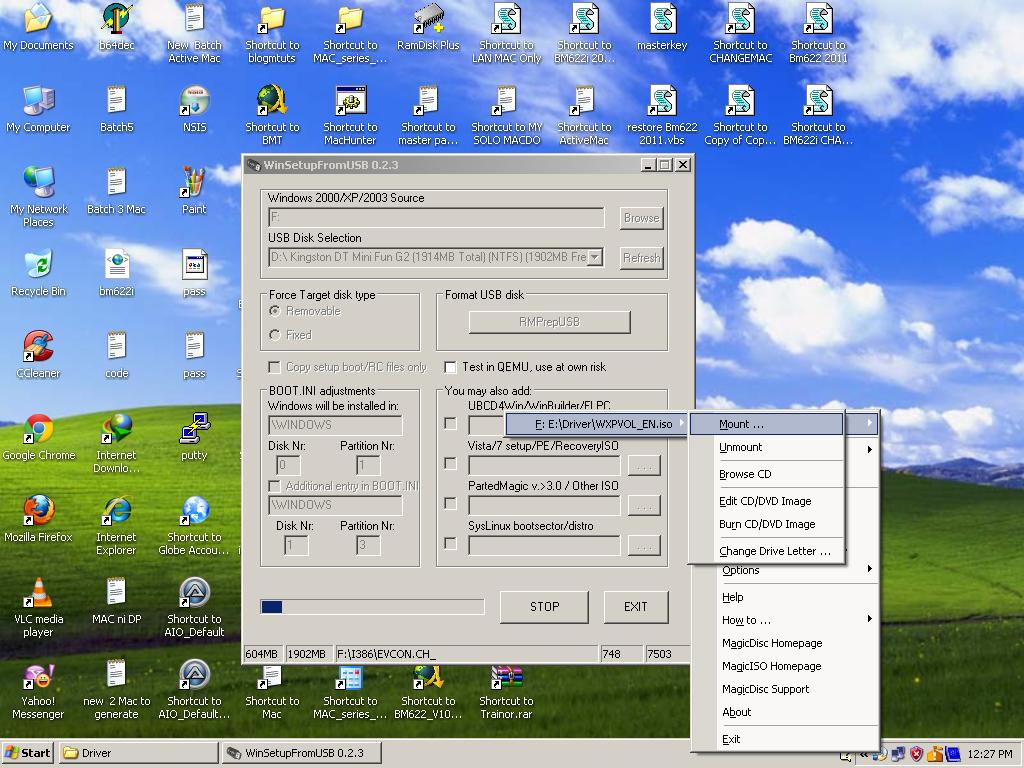Image resolution: width=1024 pixels, height=768 pixels.
Task: Open Internet Explorer desktop icon
Action: point(116,525)
